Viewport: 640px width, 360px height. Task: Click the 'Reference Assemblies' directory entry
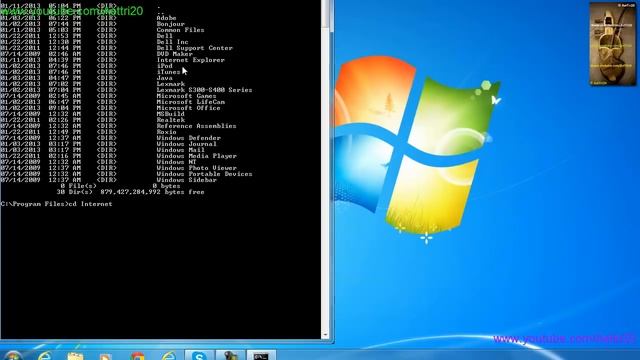196,126
